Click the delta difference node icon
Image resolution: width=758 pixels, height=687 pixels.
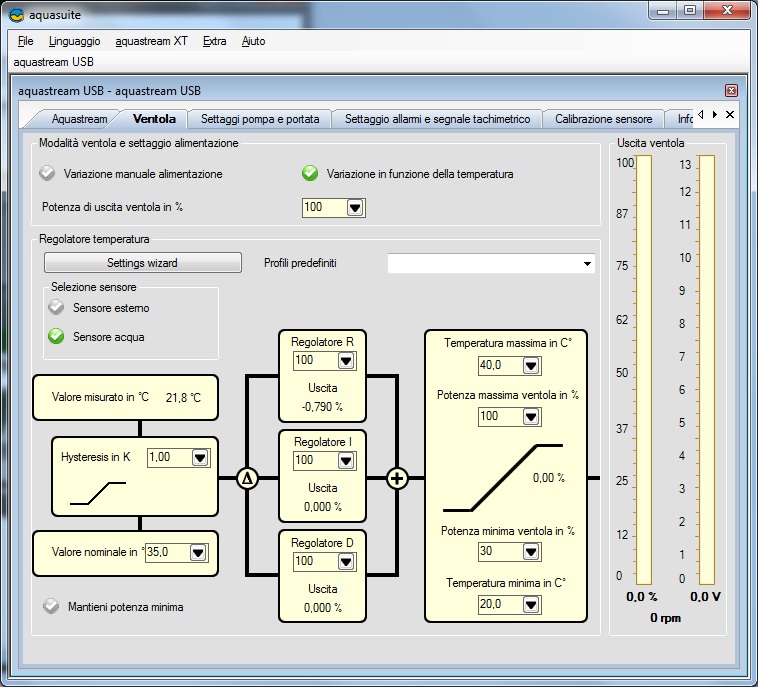click(x=247, y=479)
